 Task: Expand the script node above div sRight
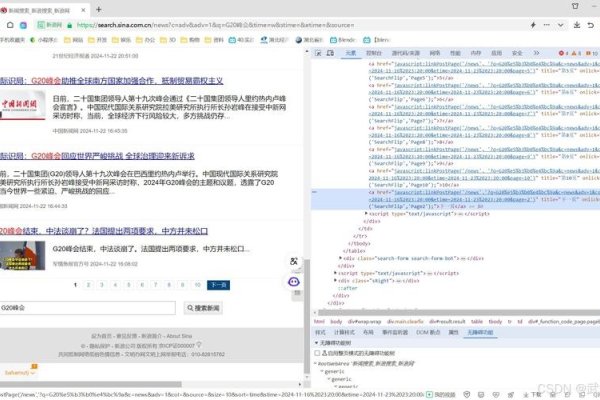pyautogui.click(x=336, y=273)
